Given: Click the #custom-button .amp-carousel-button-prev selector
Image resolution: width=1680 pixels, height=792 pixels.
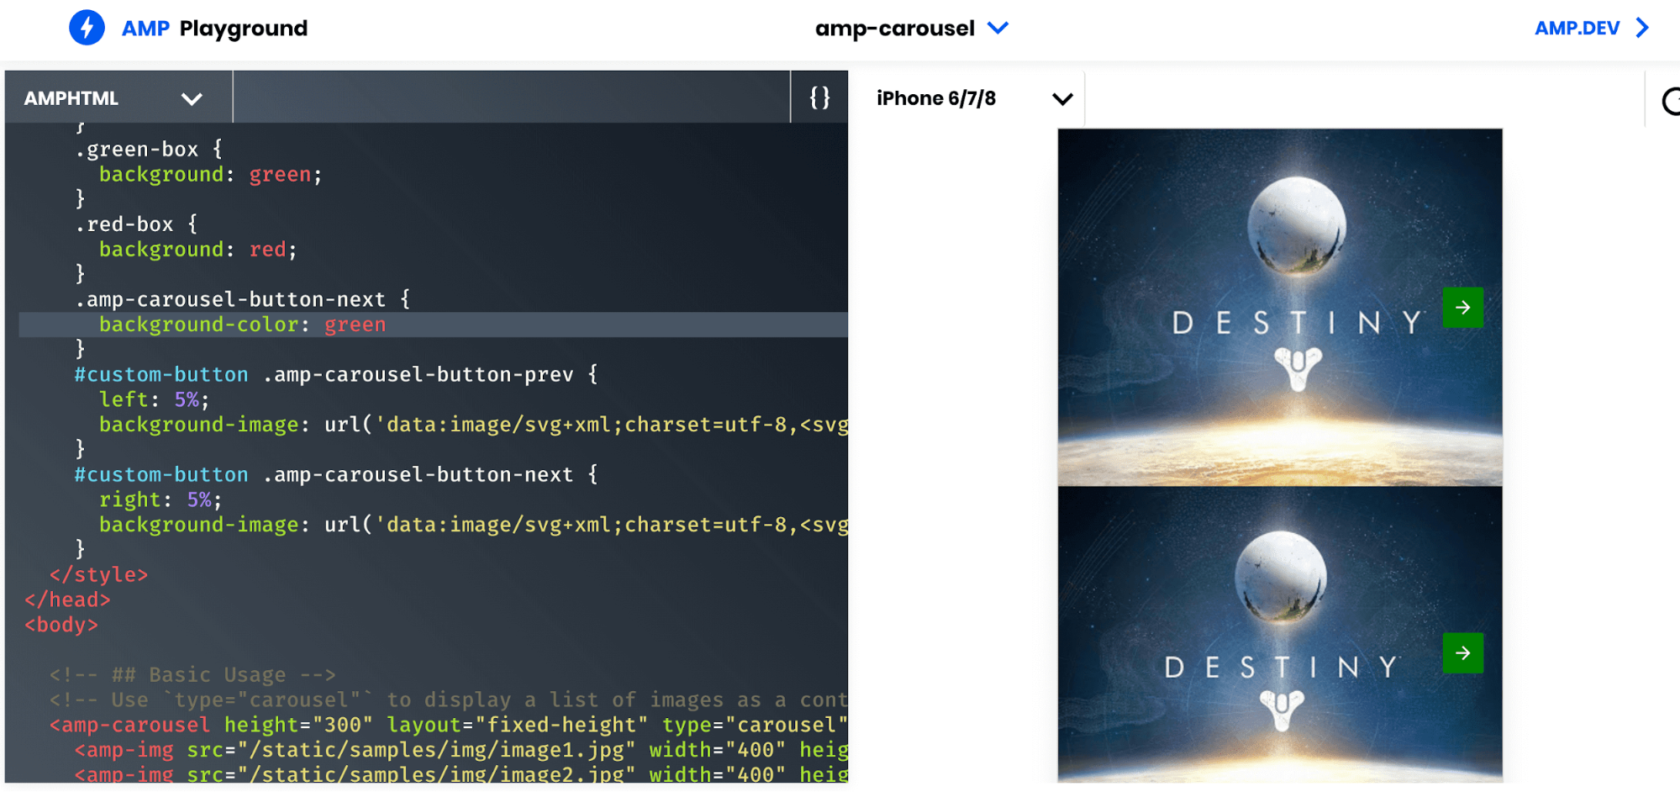Looking at the screenshot, I should click(x=336, y=374).
